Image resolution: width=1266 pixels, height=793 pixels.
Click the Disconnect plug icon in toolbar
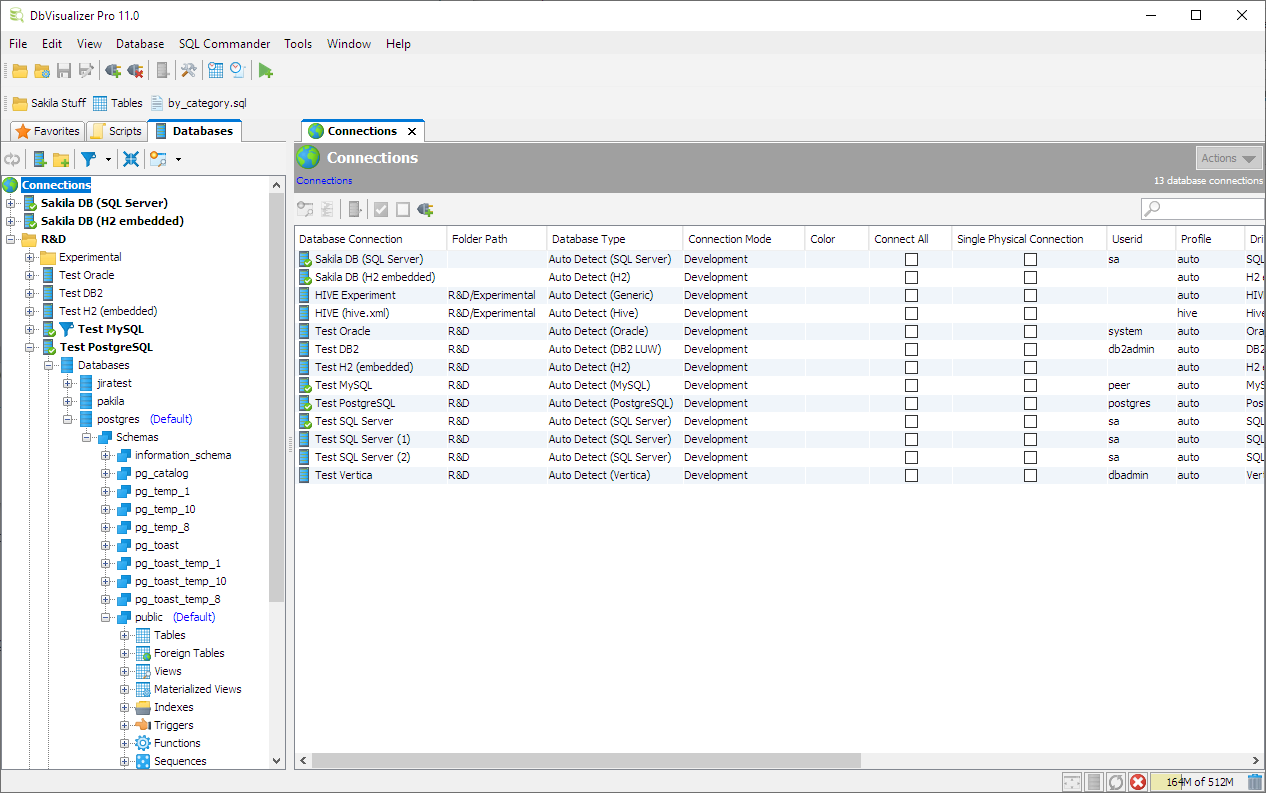[x=137, y=70]
